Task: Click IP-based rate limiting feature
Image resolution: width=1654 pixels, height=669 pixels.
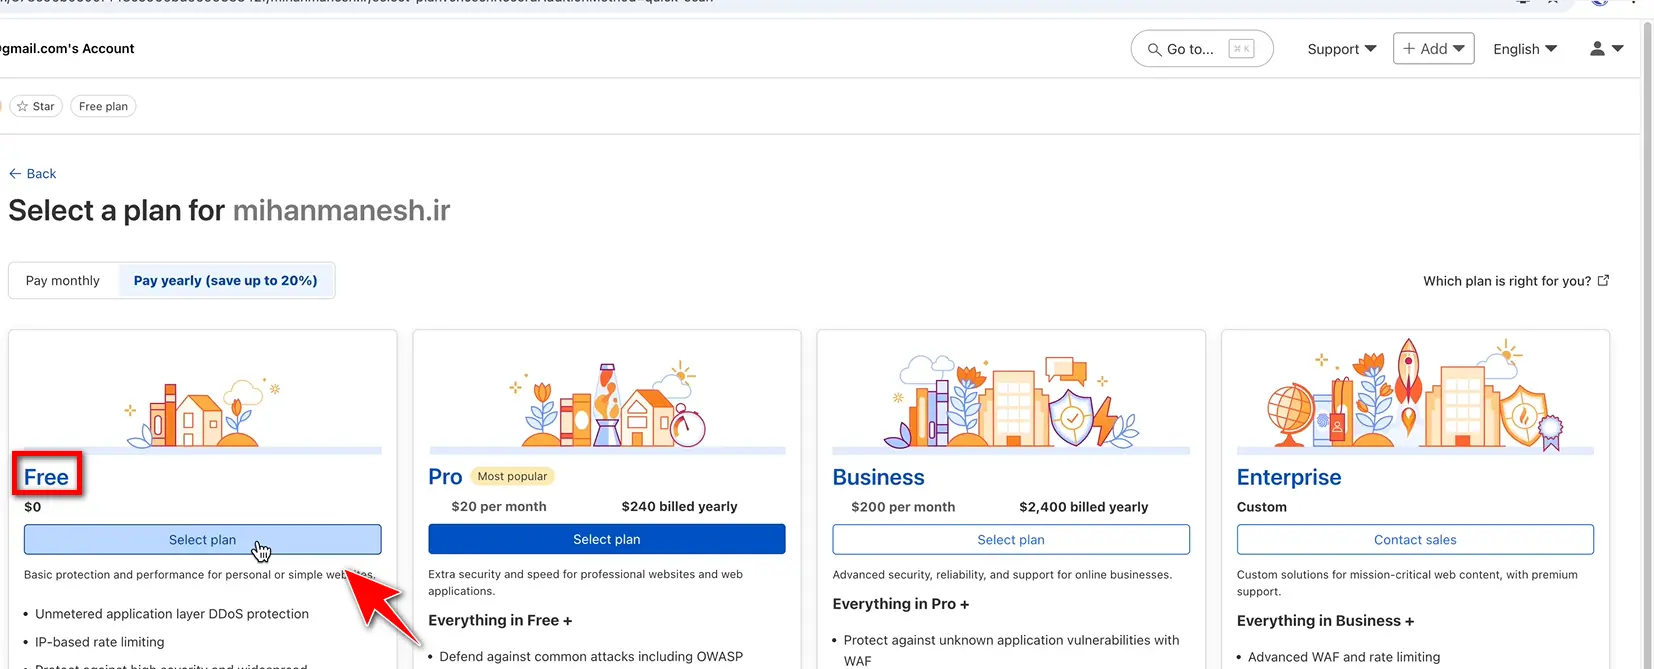Action: 100,642
